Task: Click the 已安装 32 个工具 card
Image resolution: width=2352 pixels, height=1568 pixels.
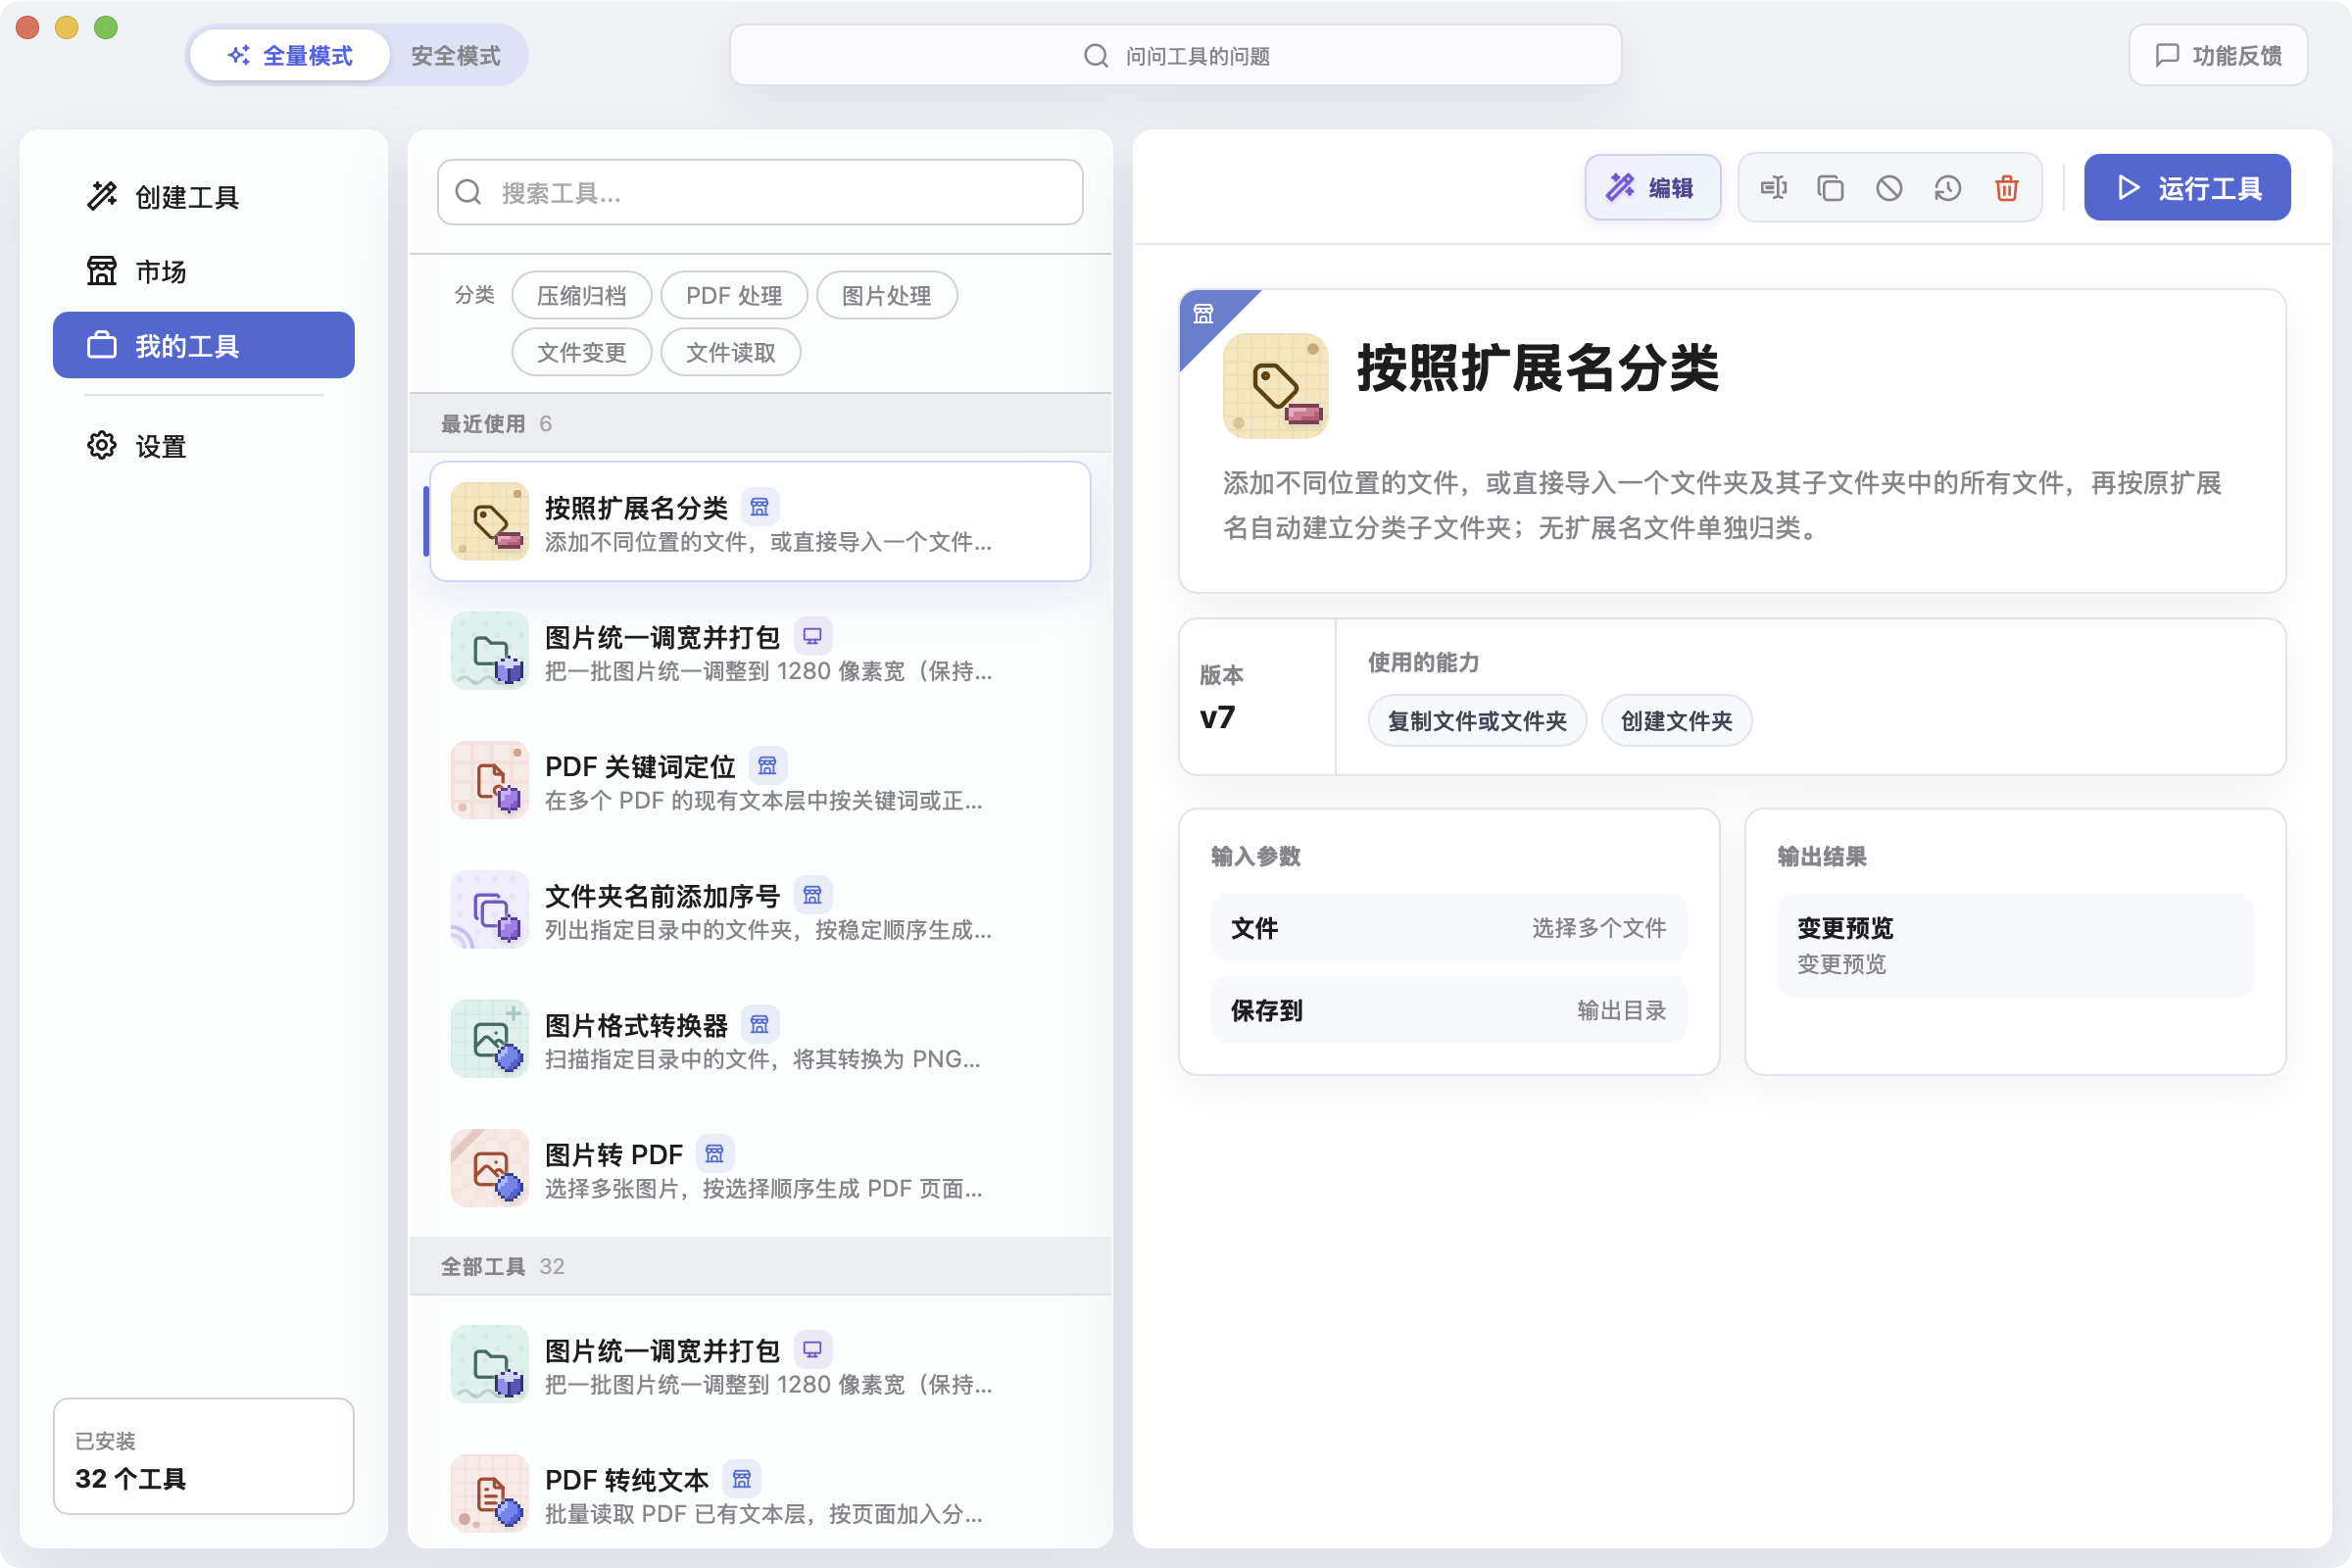Action: [x=204, y=1457]
